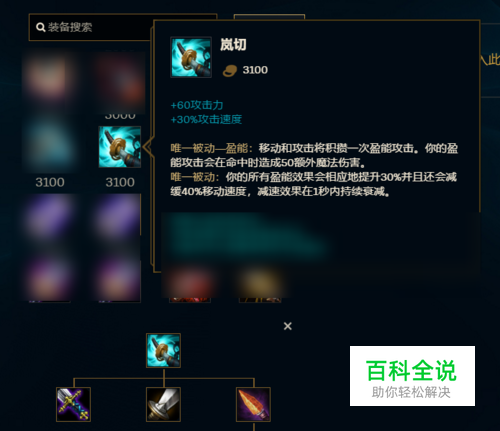Image resolution: width=500 pixels, height=431 pixels.
Task: Click the blurred red item under the tooltip
Action: pyautogui.click(x=190, y=283)
